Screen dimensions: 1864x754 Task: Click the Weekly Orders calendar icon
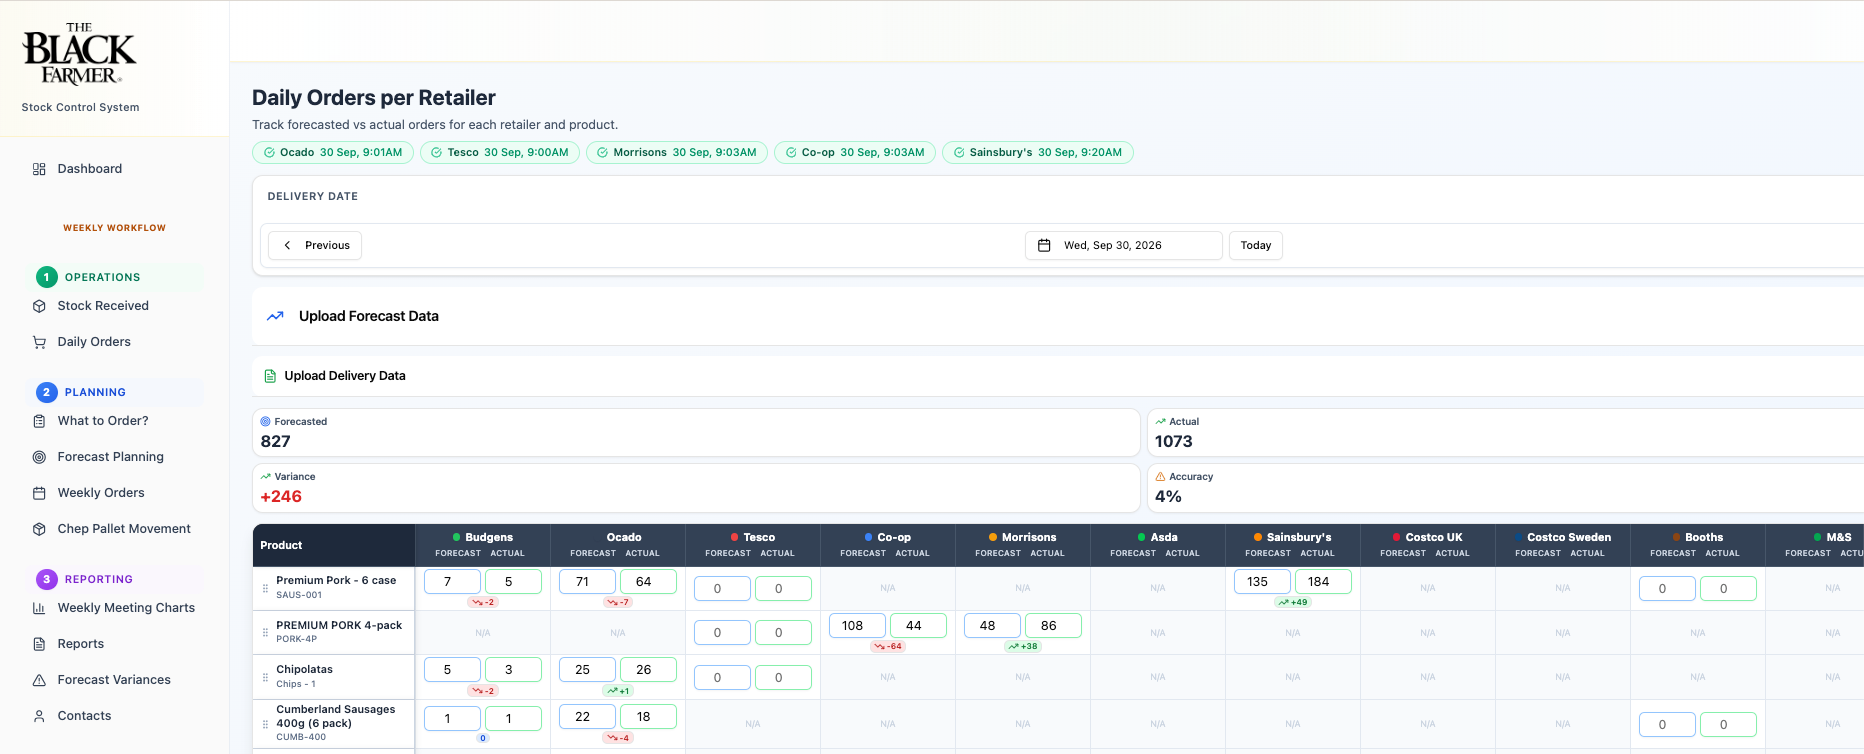pos(39,493)
